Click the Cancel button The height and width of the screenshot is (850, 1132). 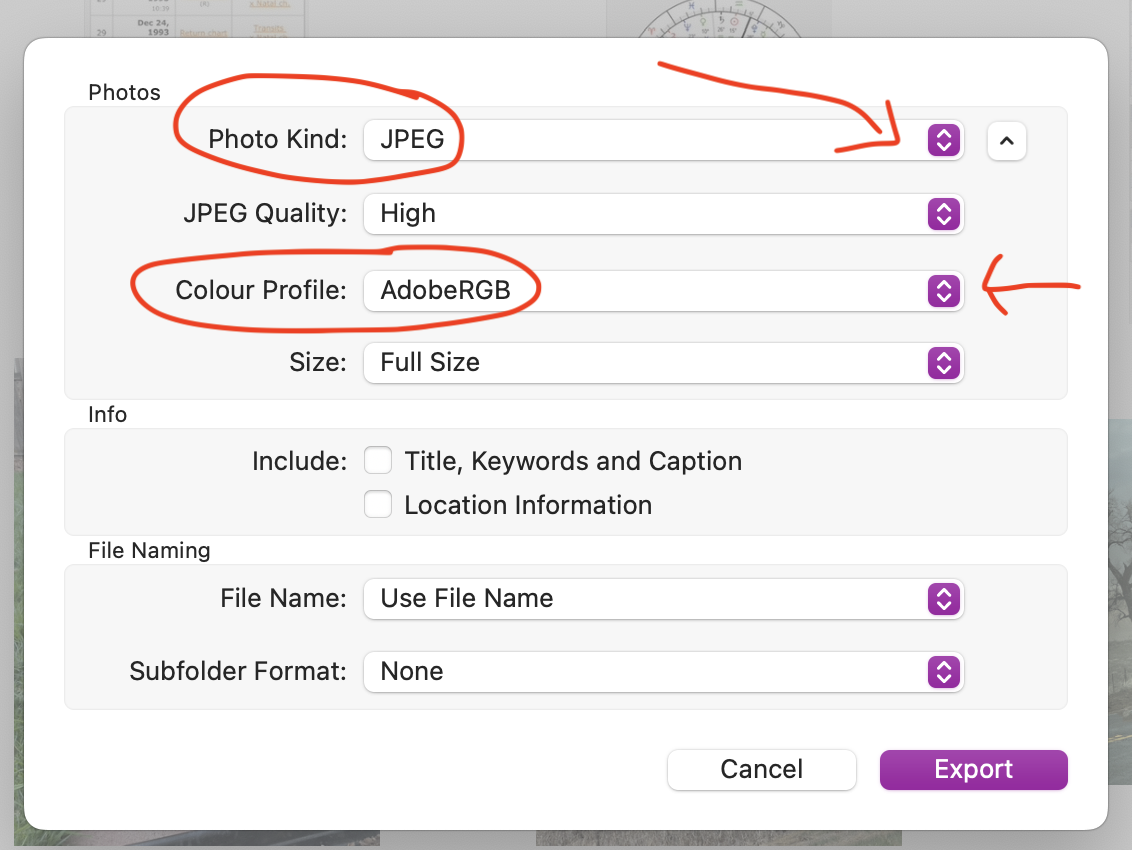coord(761,769)
